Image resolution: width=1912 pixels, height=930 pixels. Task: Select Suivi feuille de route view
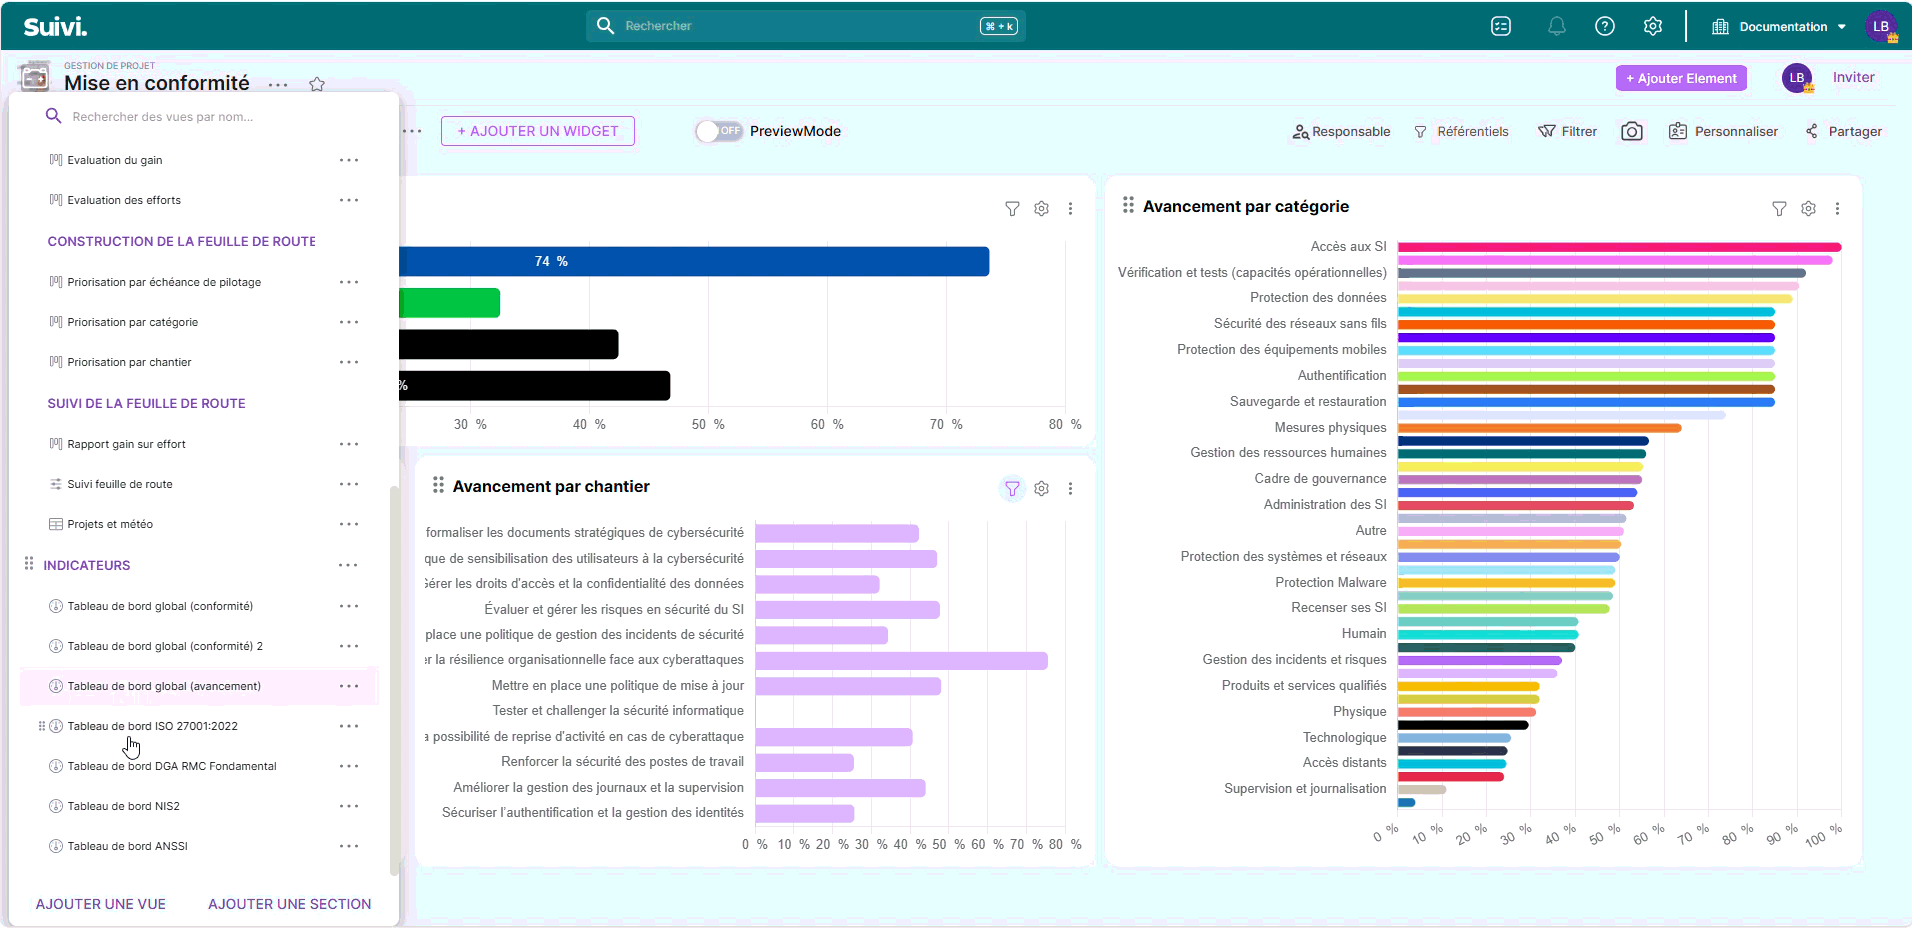pos(120,485)
